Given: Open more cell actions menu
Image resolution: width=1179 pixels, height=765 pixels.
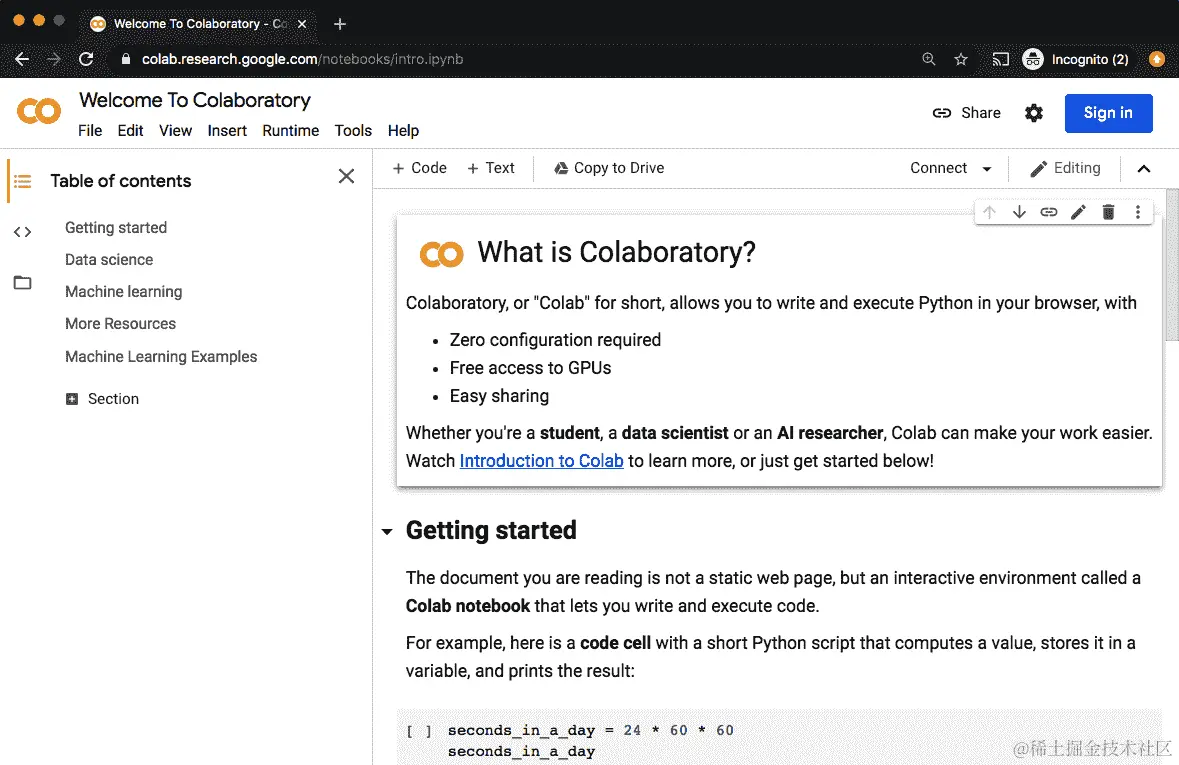Looking at the screenshot, I should coord(1138,212).
